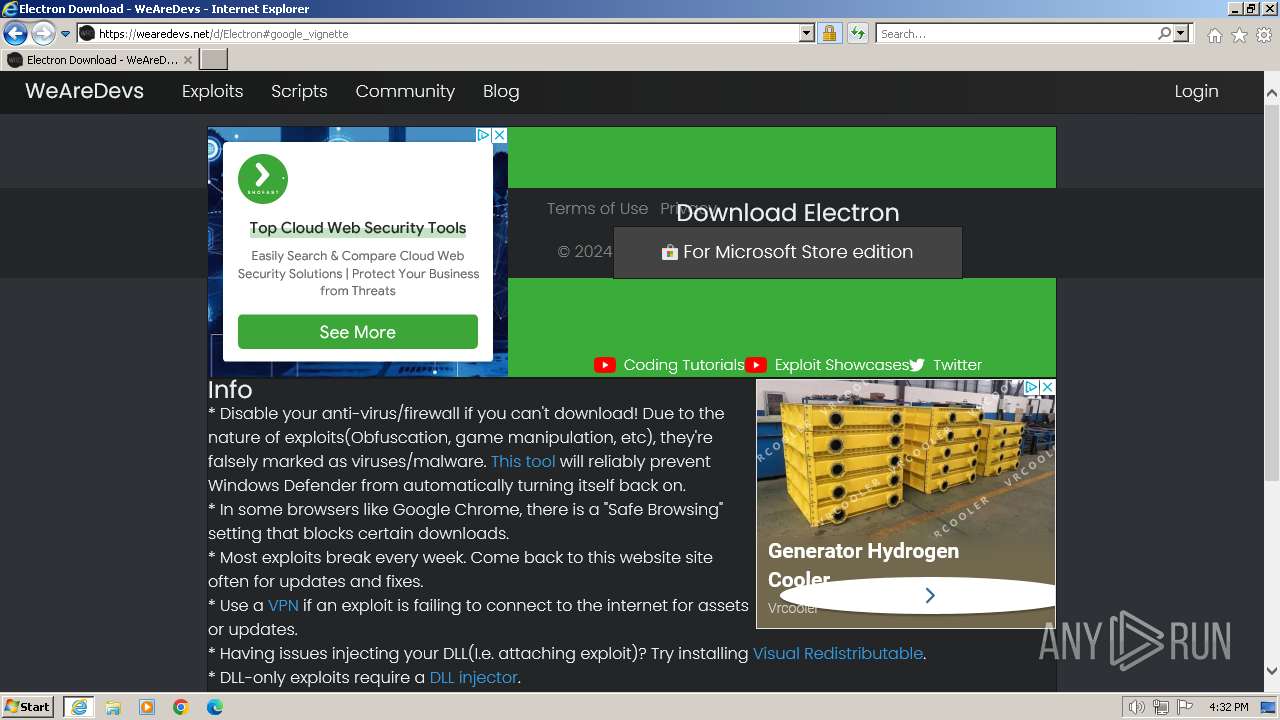
Task: Click the VPN hyperlink
Action: (x=283, y=606)
